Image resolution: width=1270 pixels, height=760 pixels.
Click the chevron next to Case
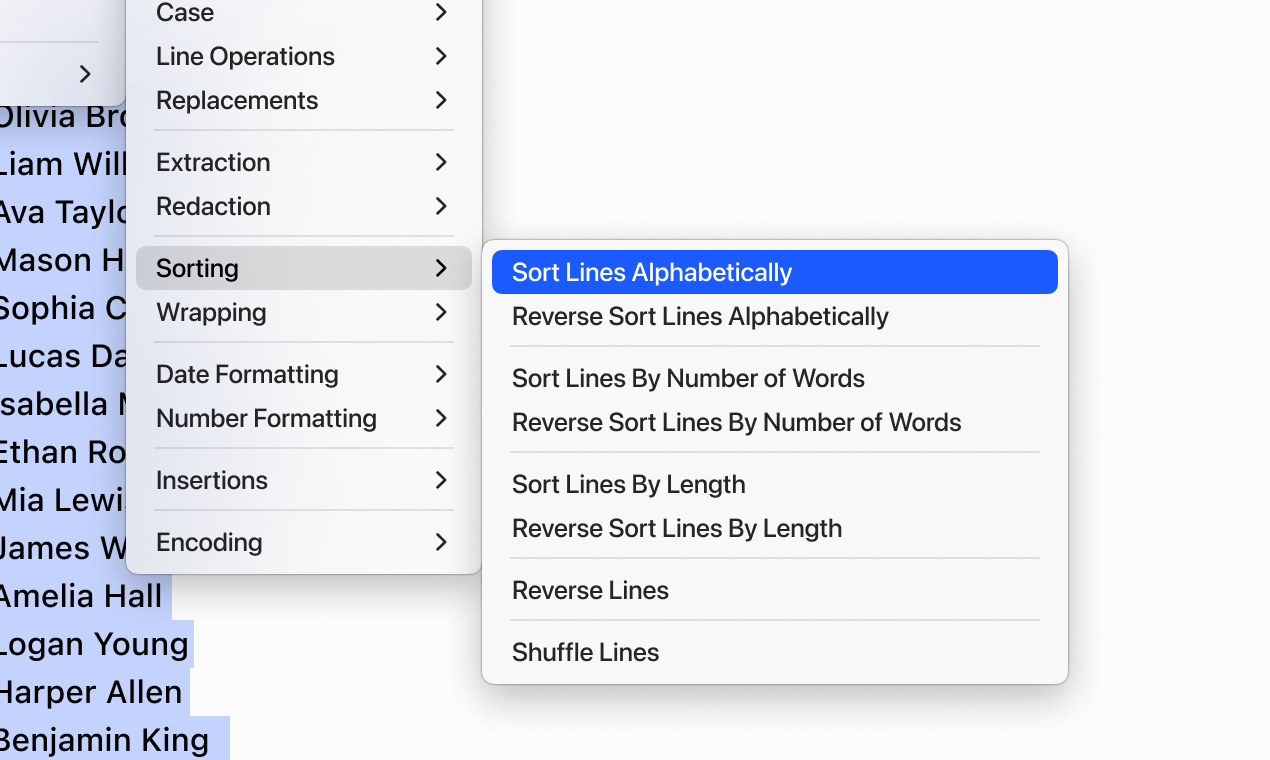pyautogui.click(x=441, y=12)
